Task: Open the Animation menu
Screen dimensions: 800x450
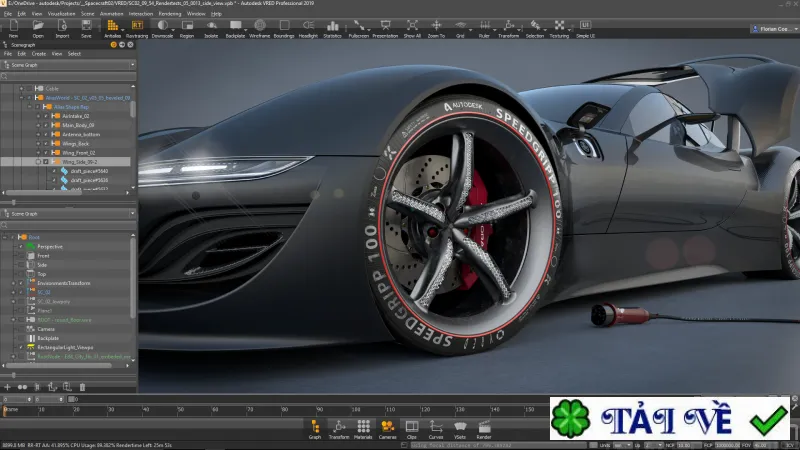Action: (111, 14)
